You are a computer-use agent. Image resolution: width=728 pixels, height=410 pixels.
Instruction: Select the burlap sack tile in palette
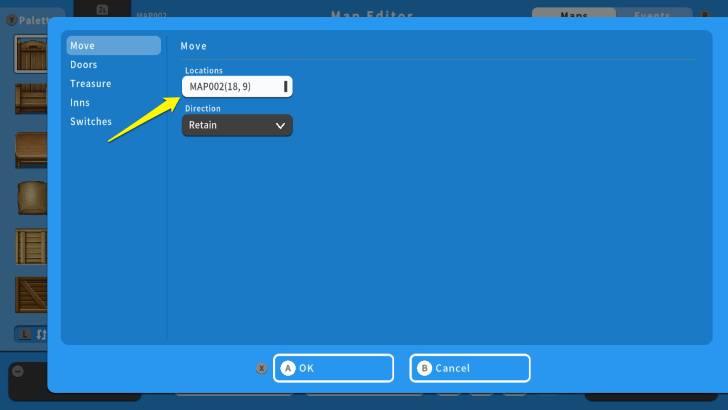pyautogui.click(x=32, y=198)
